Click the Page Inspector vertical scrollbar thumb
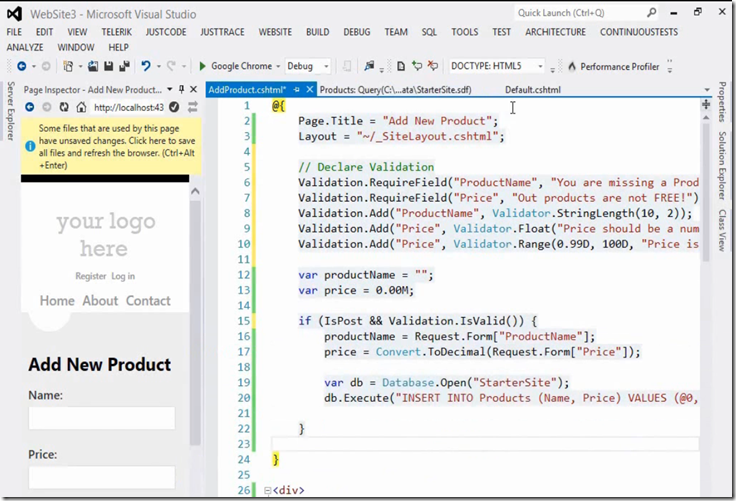 click(x=195, y=323)
